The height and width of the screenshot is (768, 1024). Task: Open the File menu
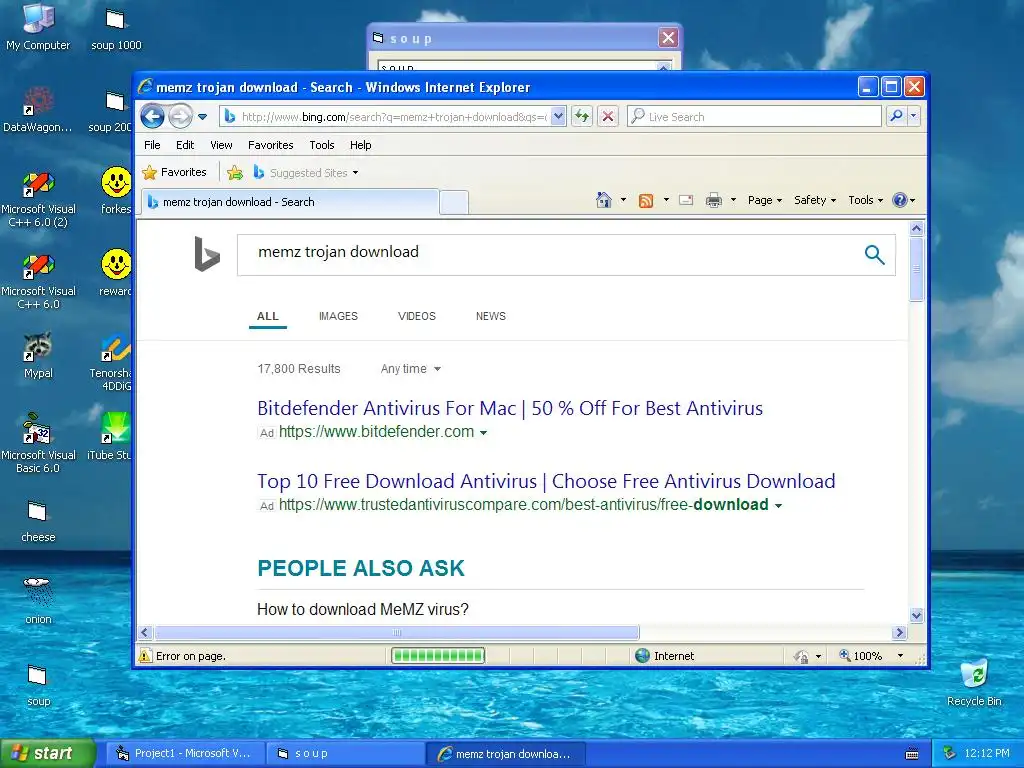pyautogui.click(x=152, y=145)
